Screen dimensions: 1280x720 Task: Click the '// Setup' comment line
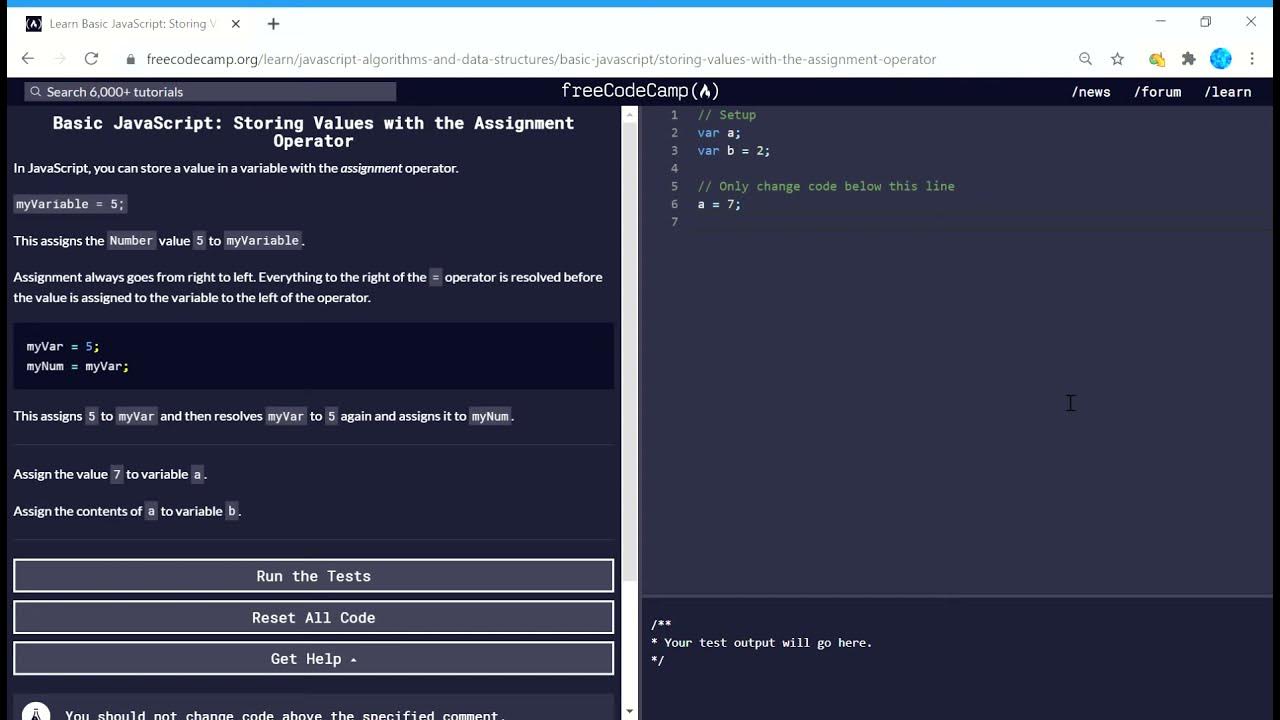[x=726, y=115]
